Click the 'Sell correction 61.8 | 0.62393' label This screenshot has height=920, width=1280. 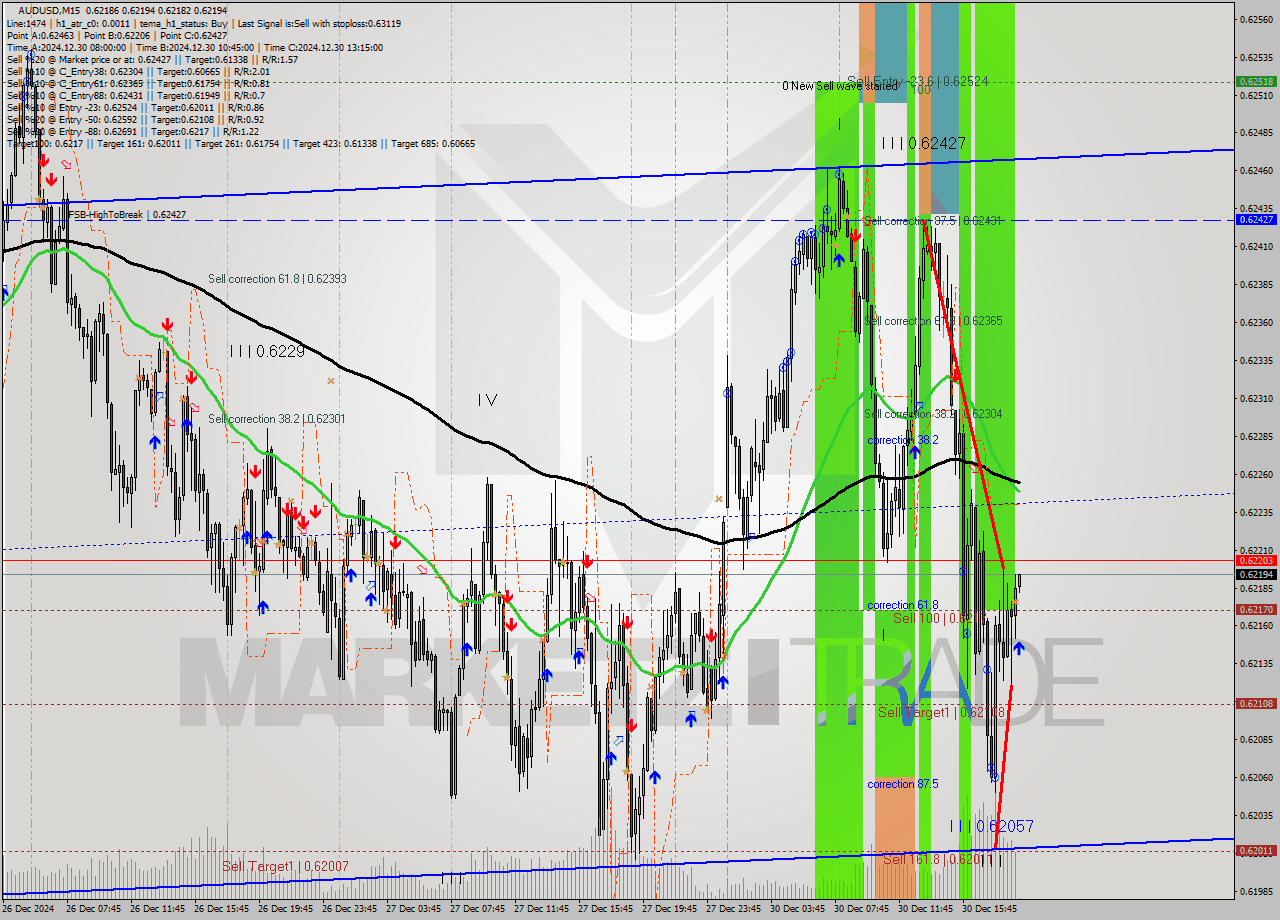(x=277, y=278)
